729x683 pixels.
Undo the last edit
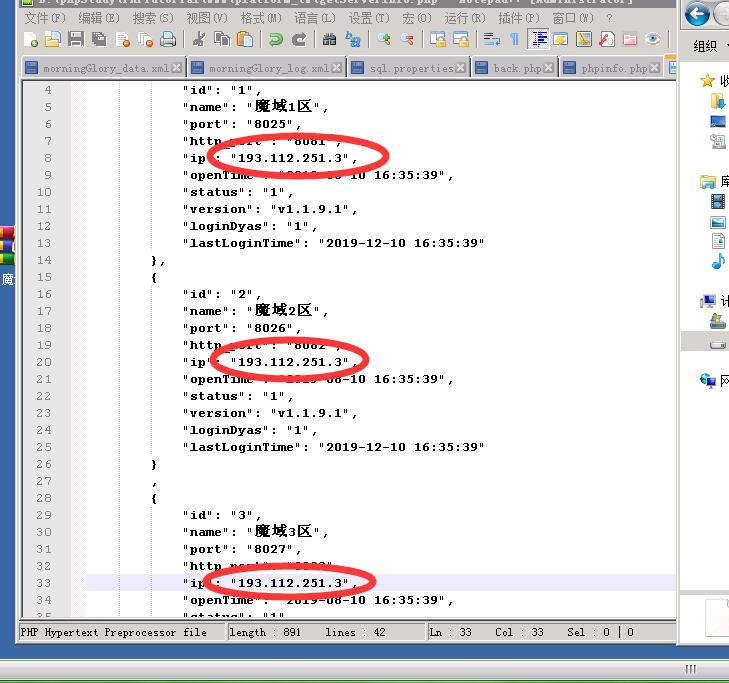[276, 40]
